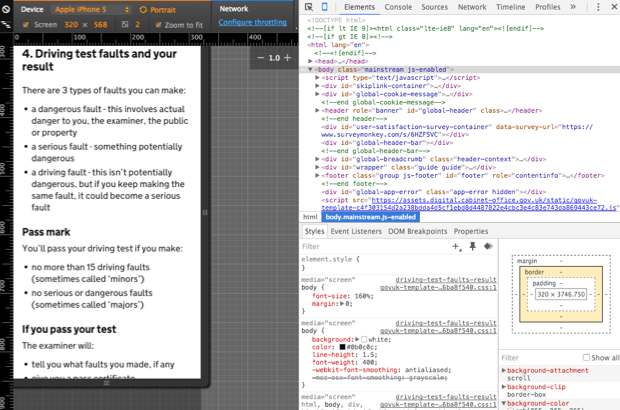Click the inspect element picker icon
The height and width of the screenshot is (410, 620).
coord(309,7)
